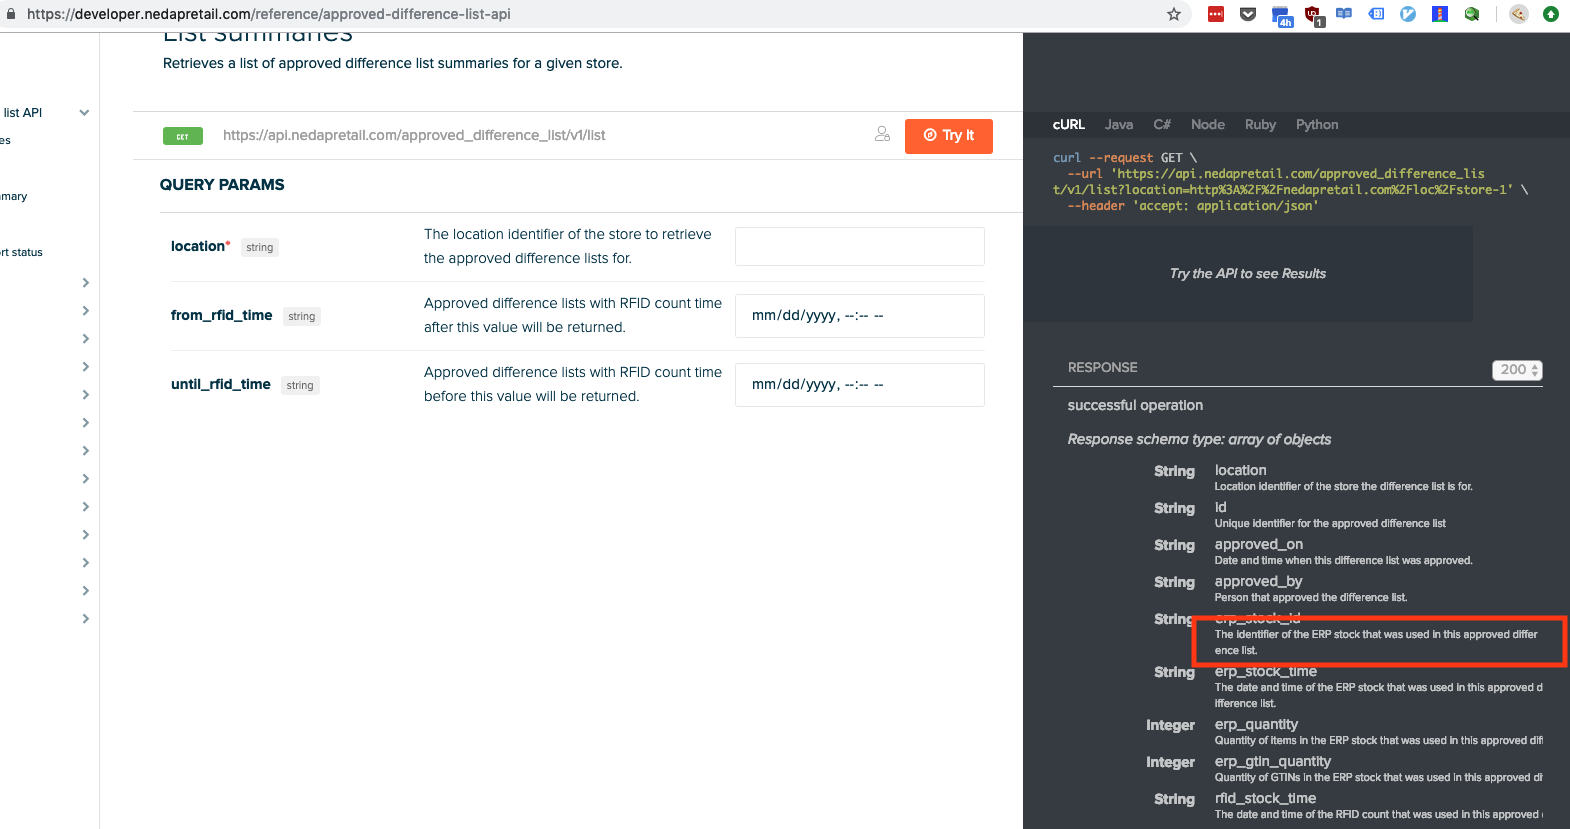
Task: Select the Node code tab
Action: click(1208, 125)
